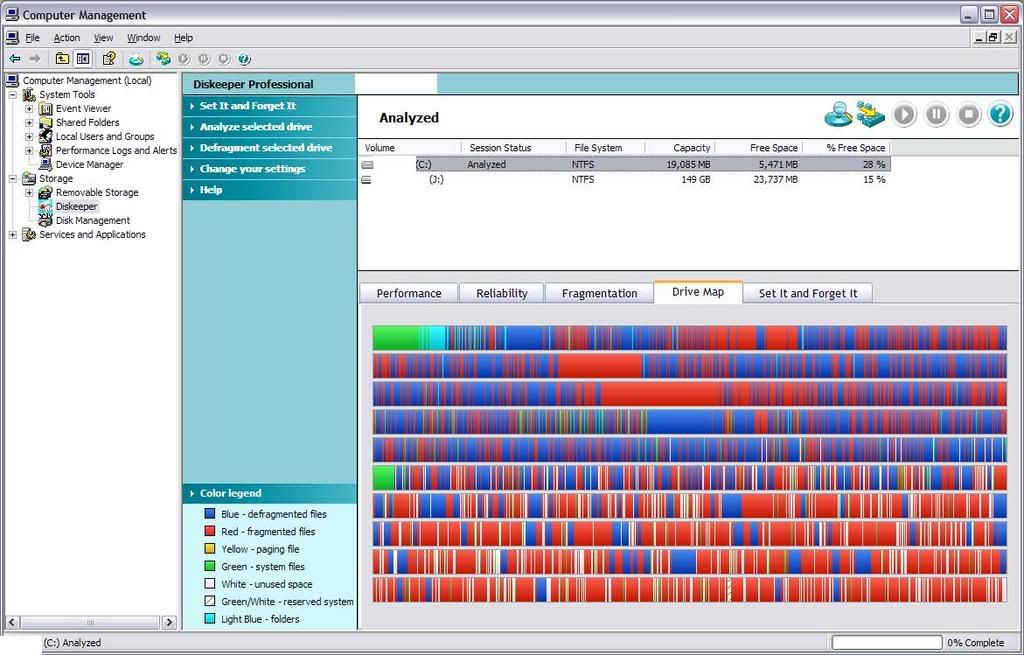Sort volumes by the Capacity column header

tap(680, 148)
